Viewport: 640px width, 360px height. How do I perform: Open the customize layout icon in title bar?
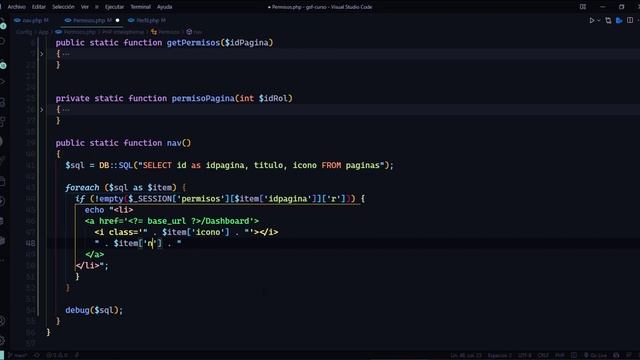(x=583, y=7)
